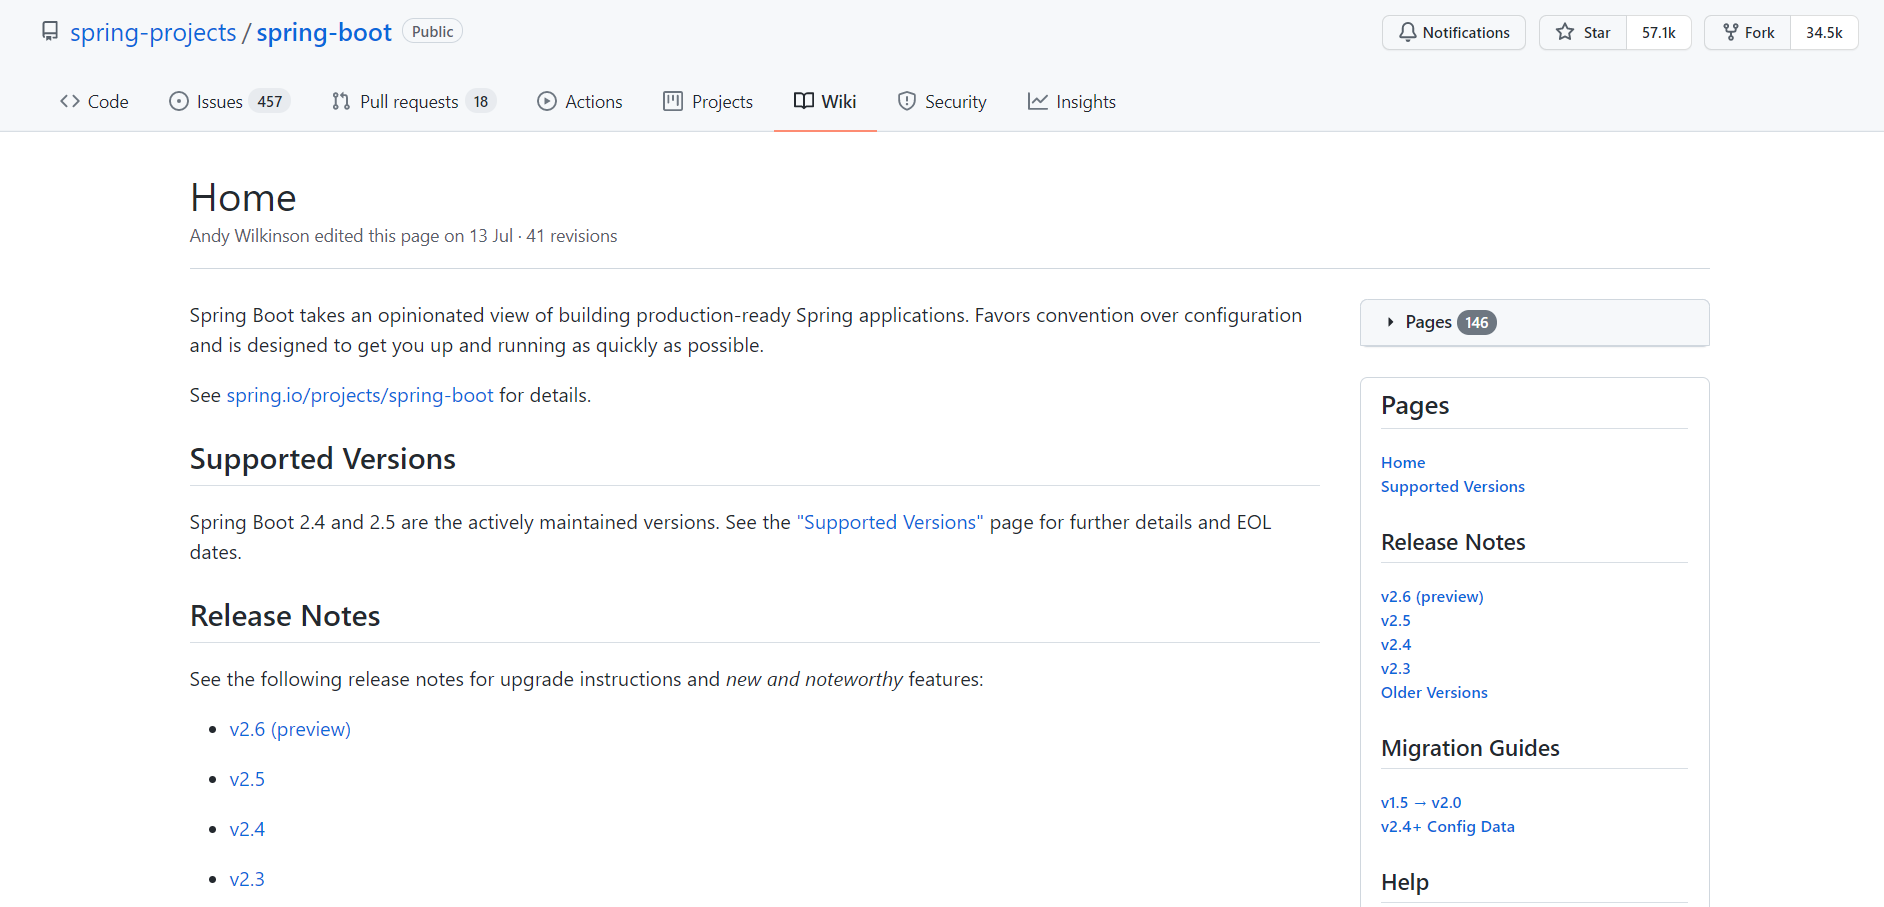
Task: Click the Star icon in the Star button
Action: (1565, 32)
